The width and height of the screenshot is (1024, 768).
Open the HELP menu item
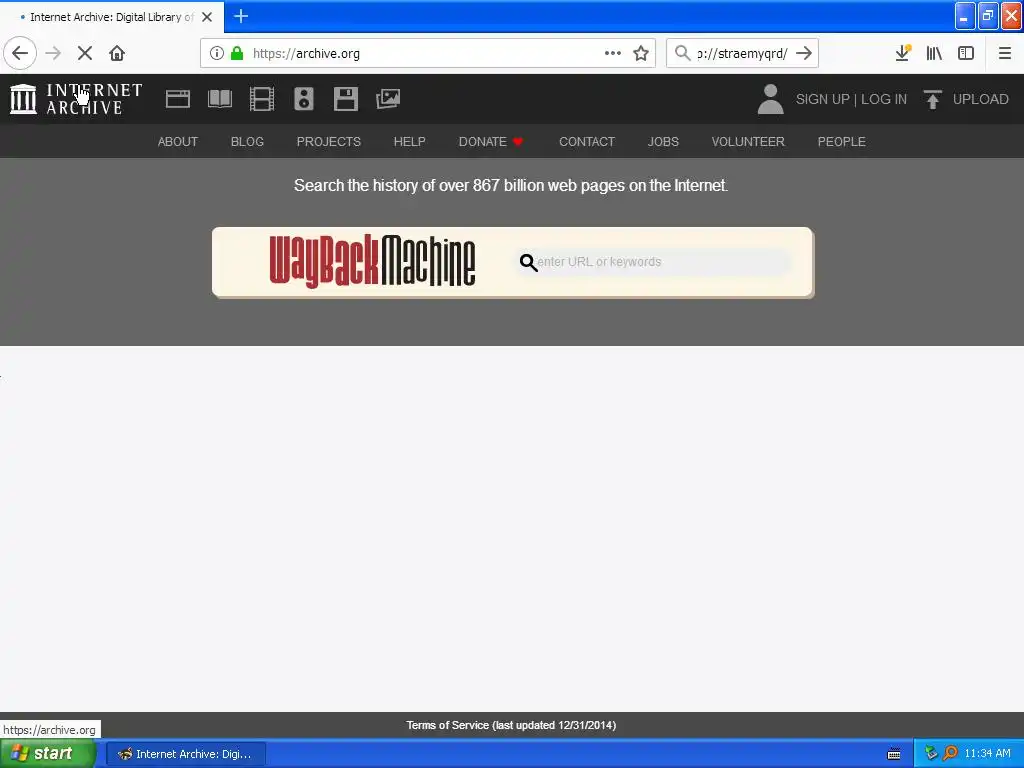409,142
